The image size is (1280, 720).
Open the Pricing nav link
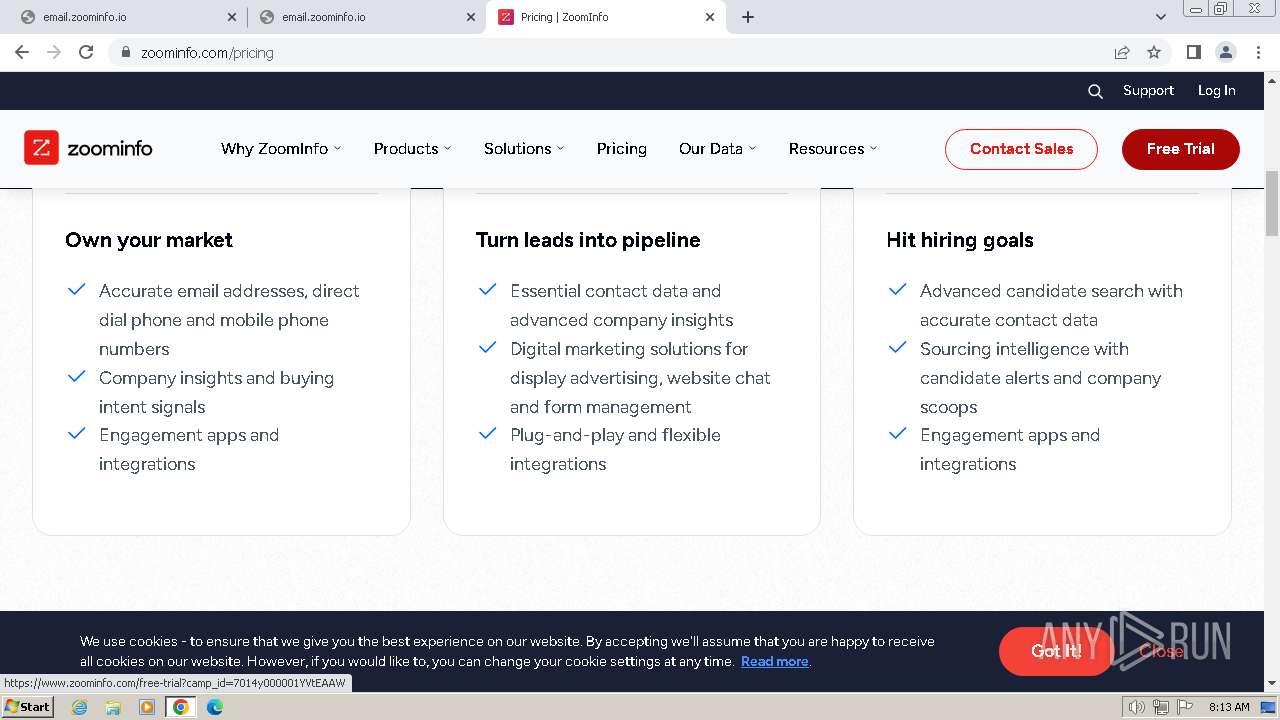point(622,148)
